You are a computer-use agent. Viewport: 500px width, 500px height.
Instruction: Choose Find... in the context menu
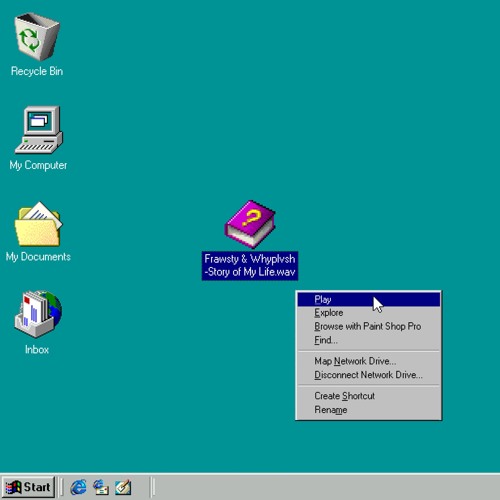pyautogui.click(x=369, y=340)
